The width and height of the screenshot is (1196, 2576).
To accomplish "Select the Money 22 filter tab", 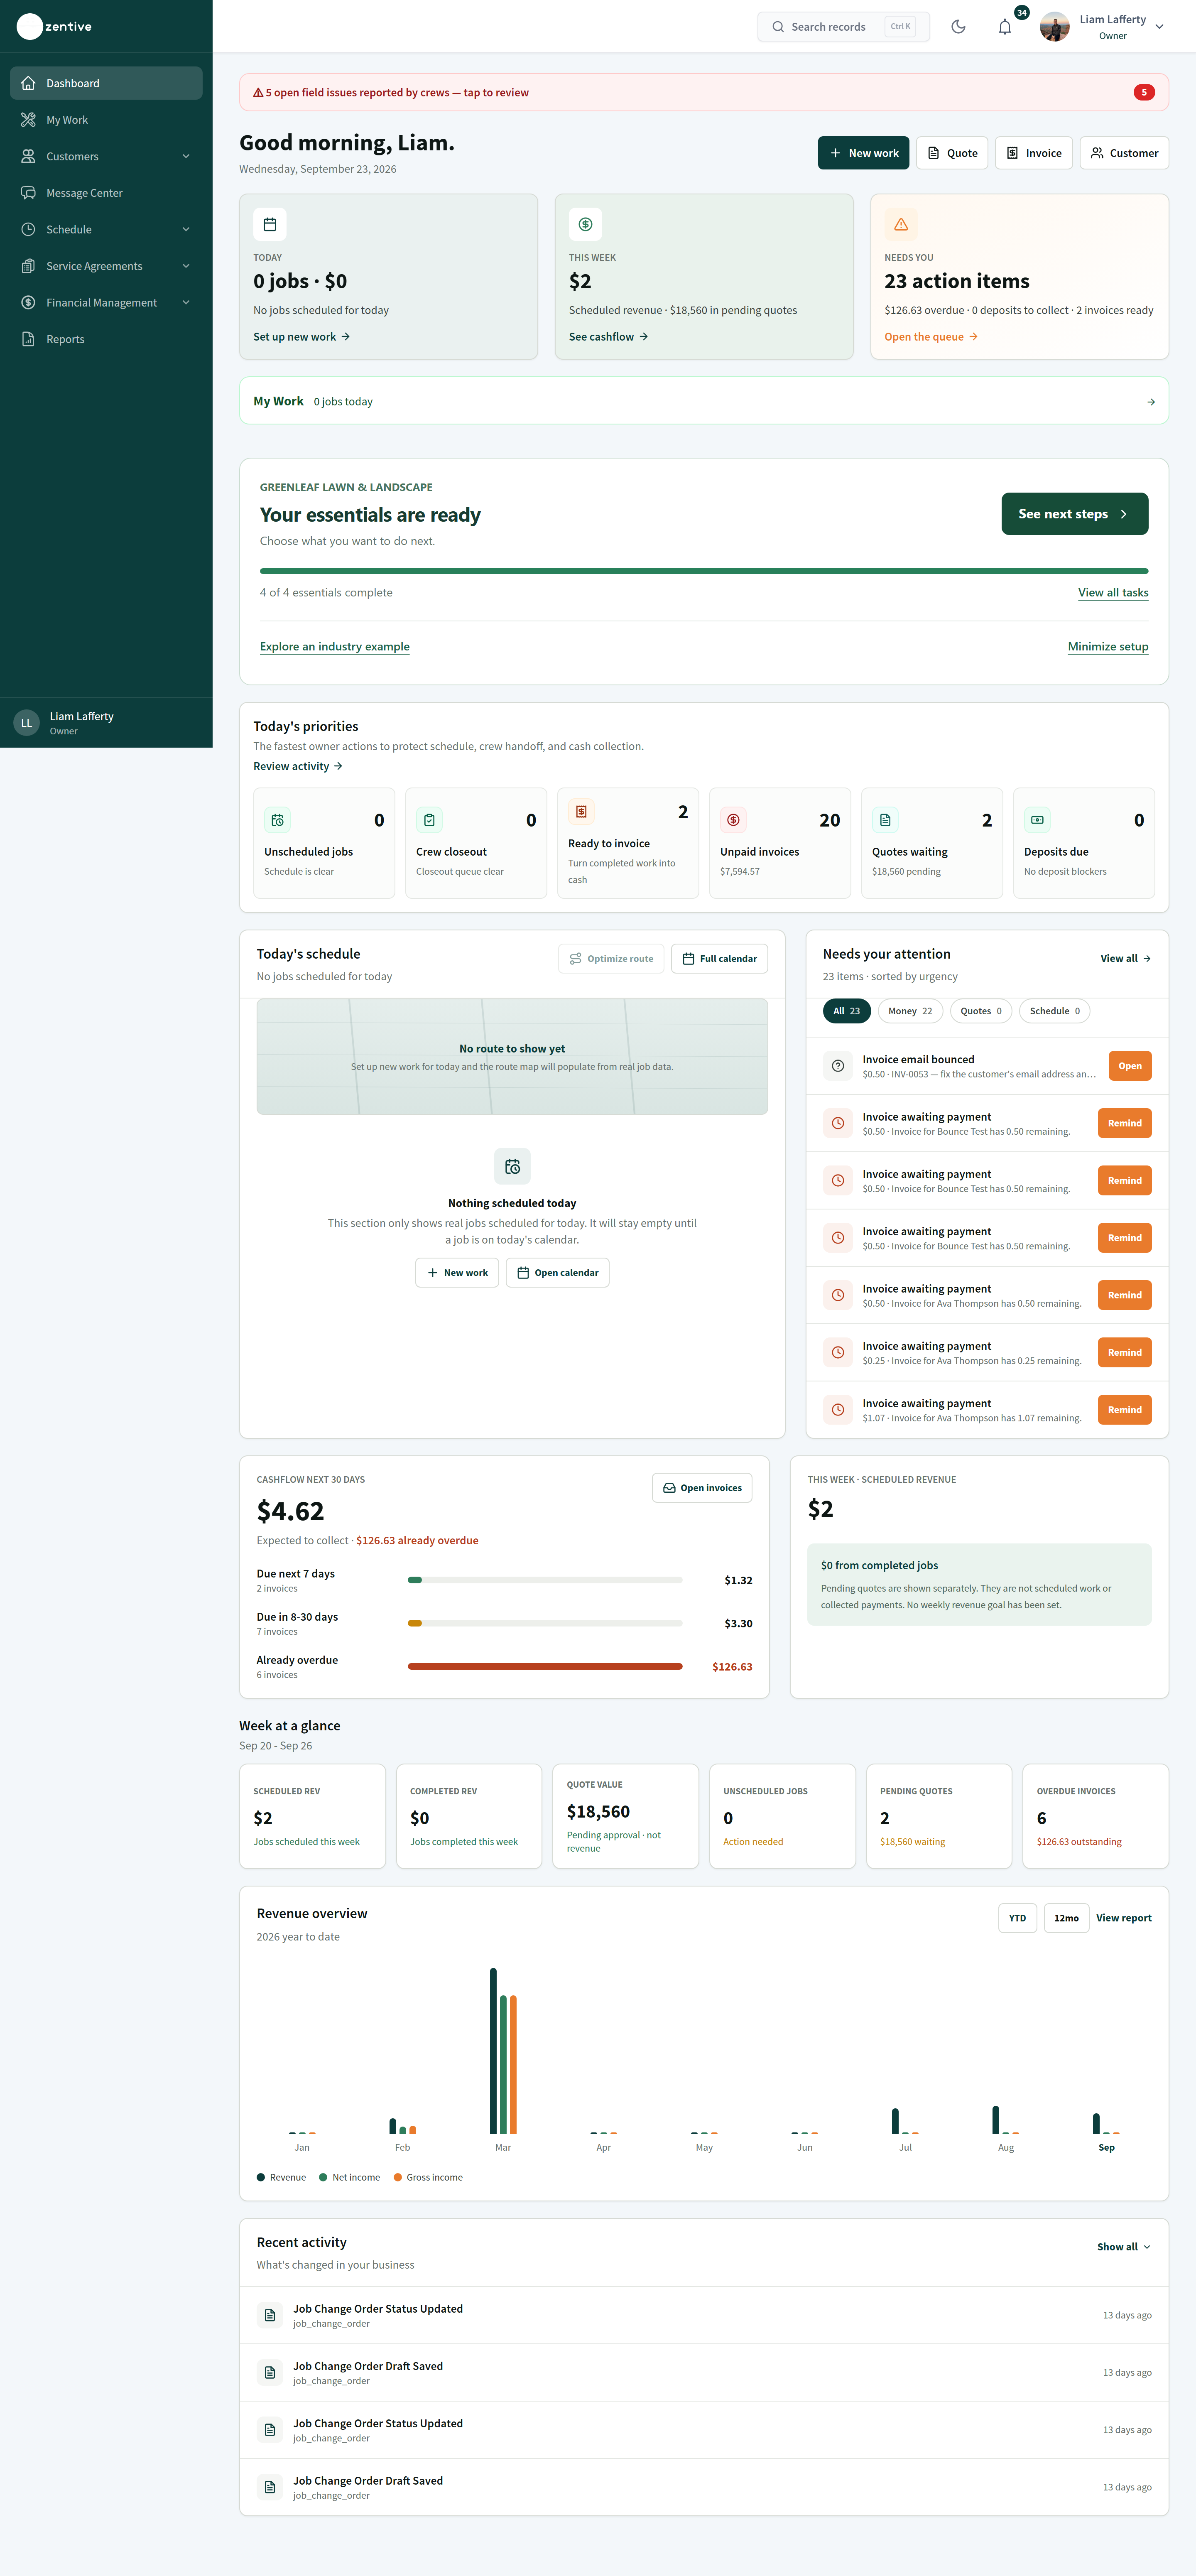I will 910,1011.
